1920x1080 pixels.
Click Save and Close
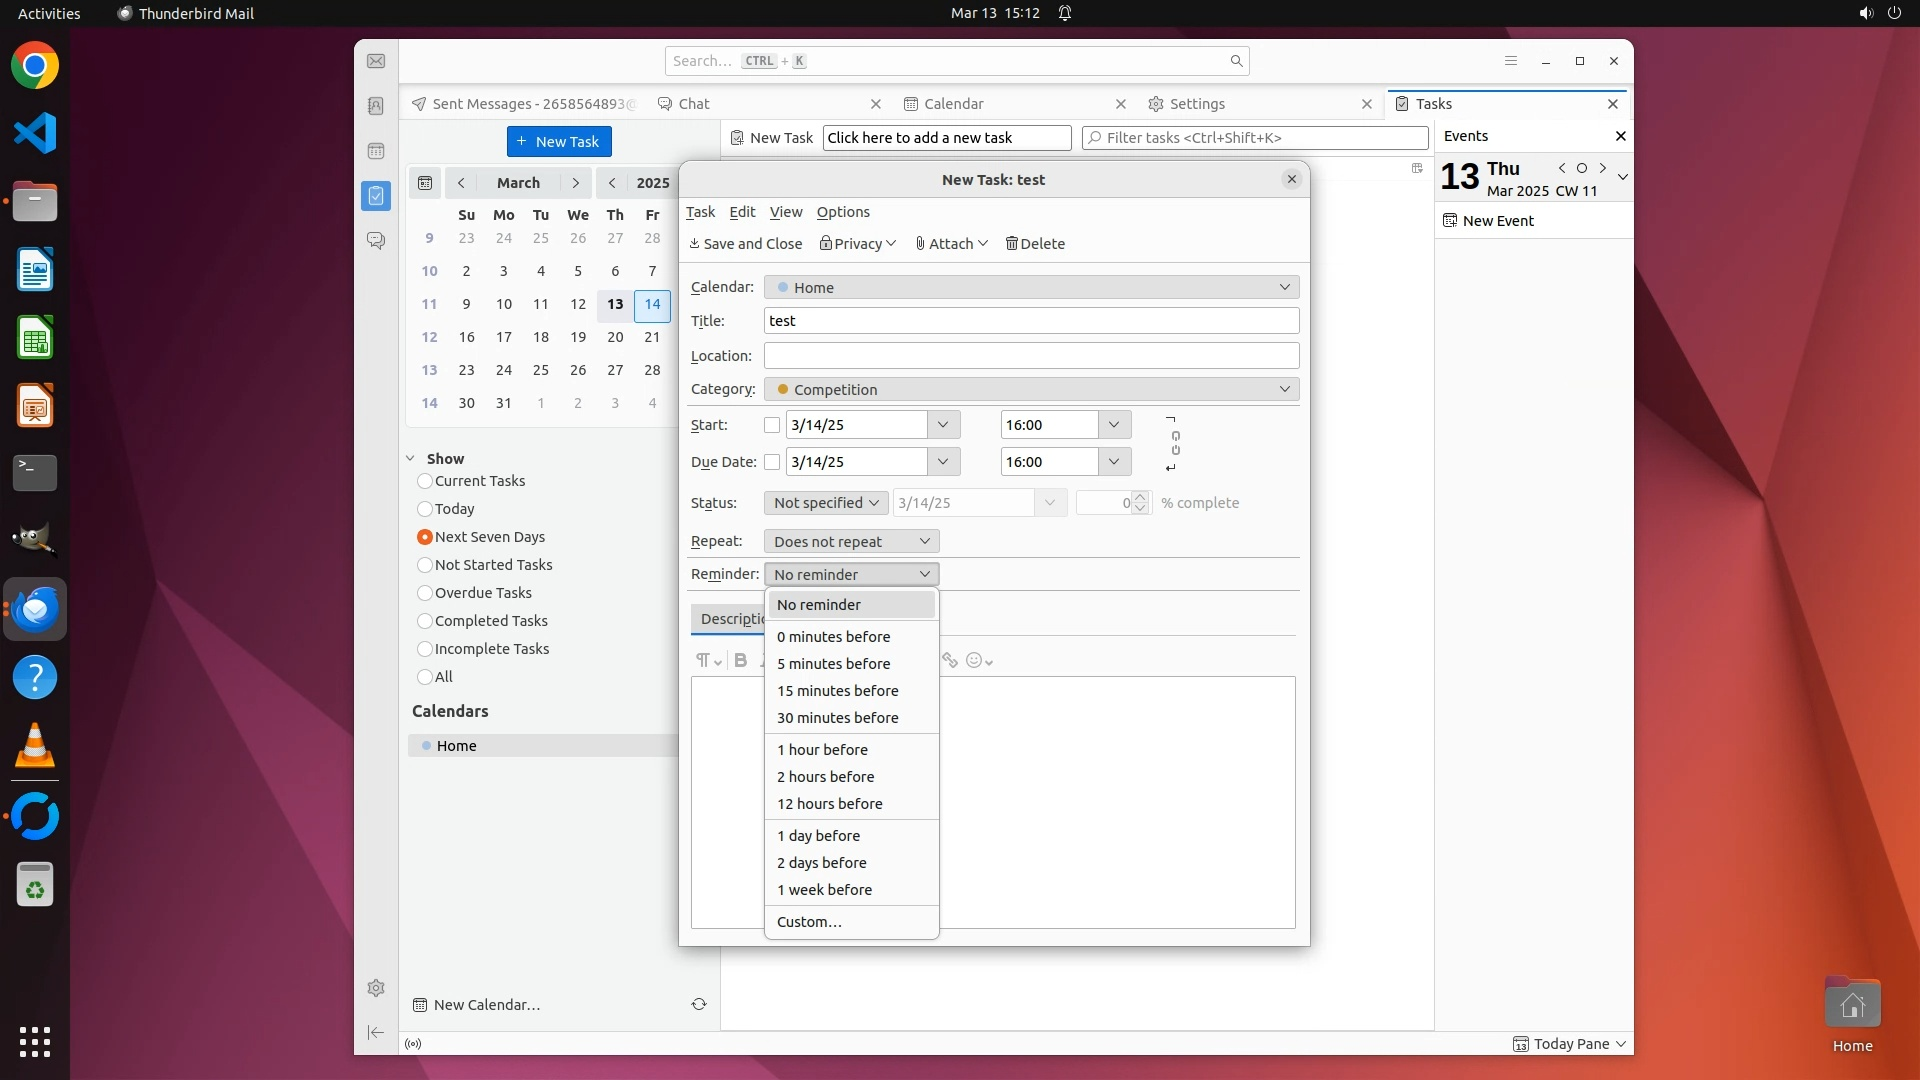pyautogui.click(x=745, y=244)
